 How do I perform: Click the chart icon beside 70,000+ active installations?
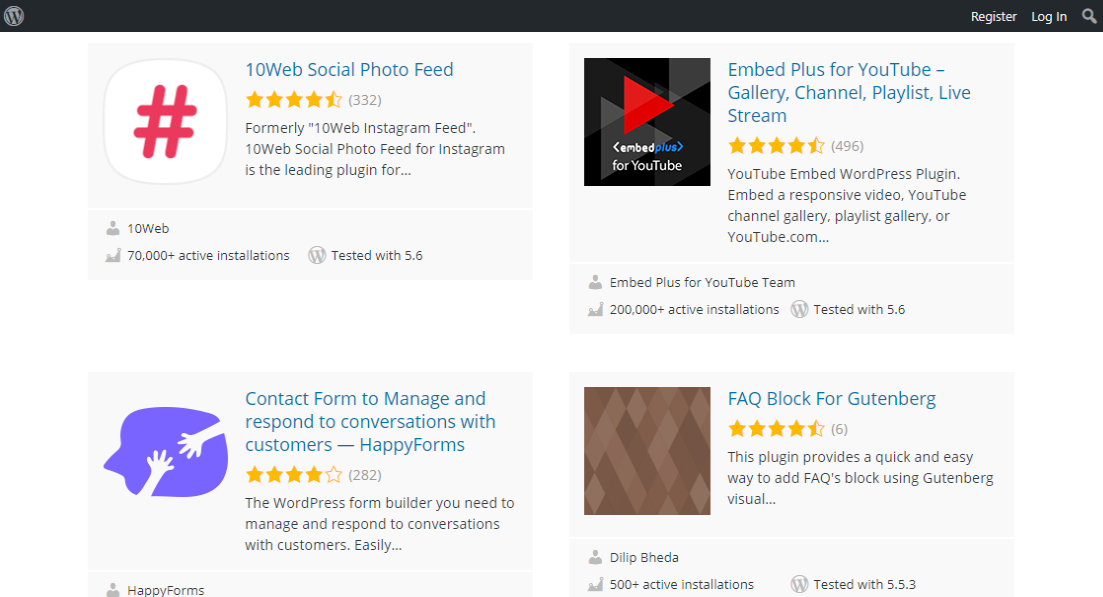coord(113,255)
